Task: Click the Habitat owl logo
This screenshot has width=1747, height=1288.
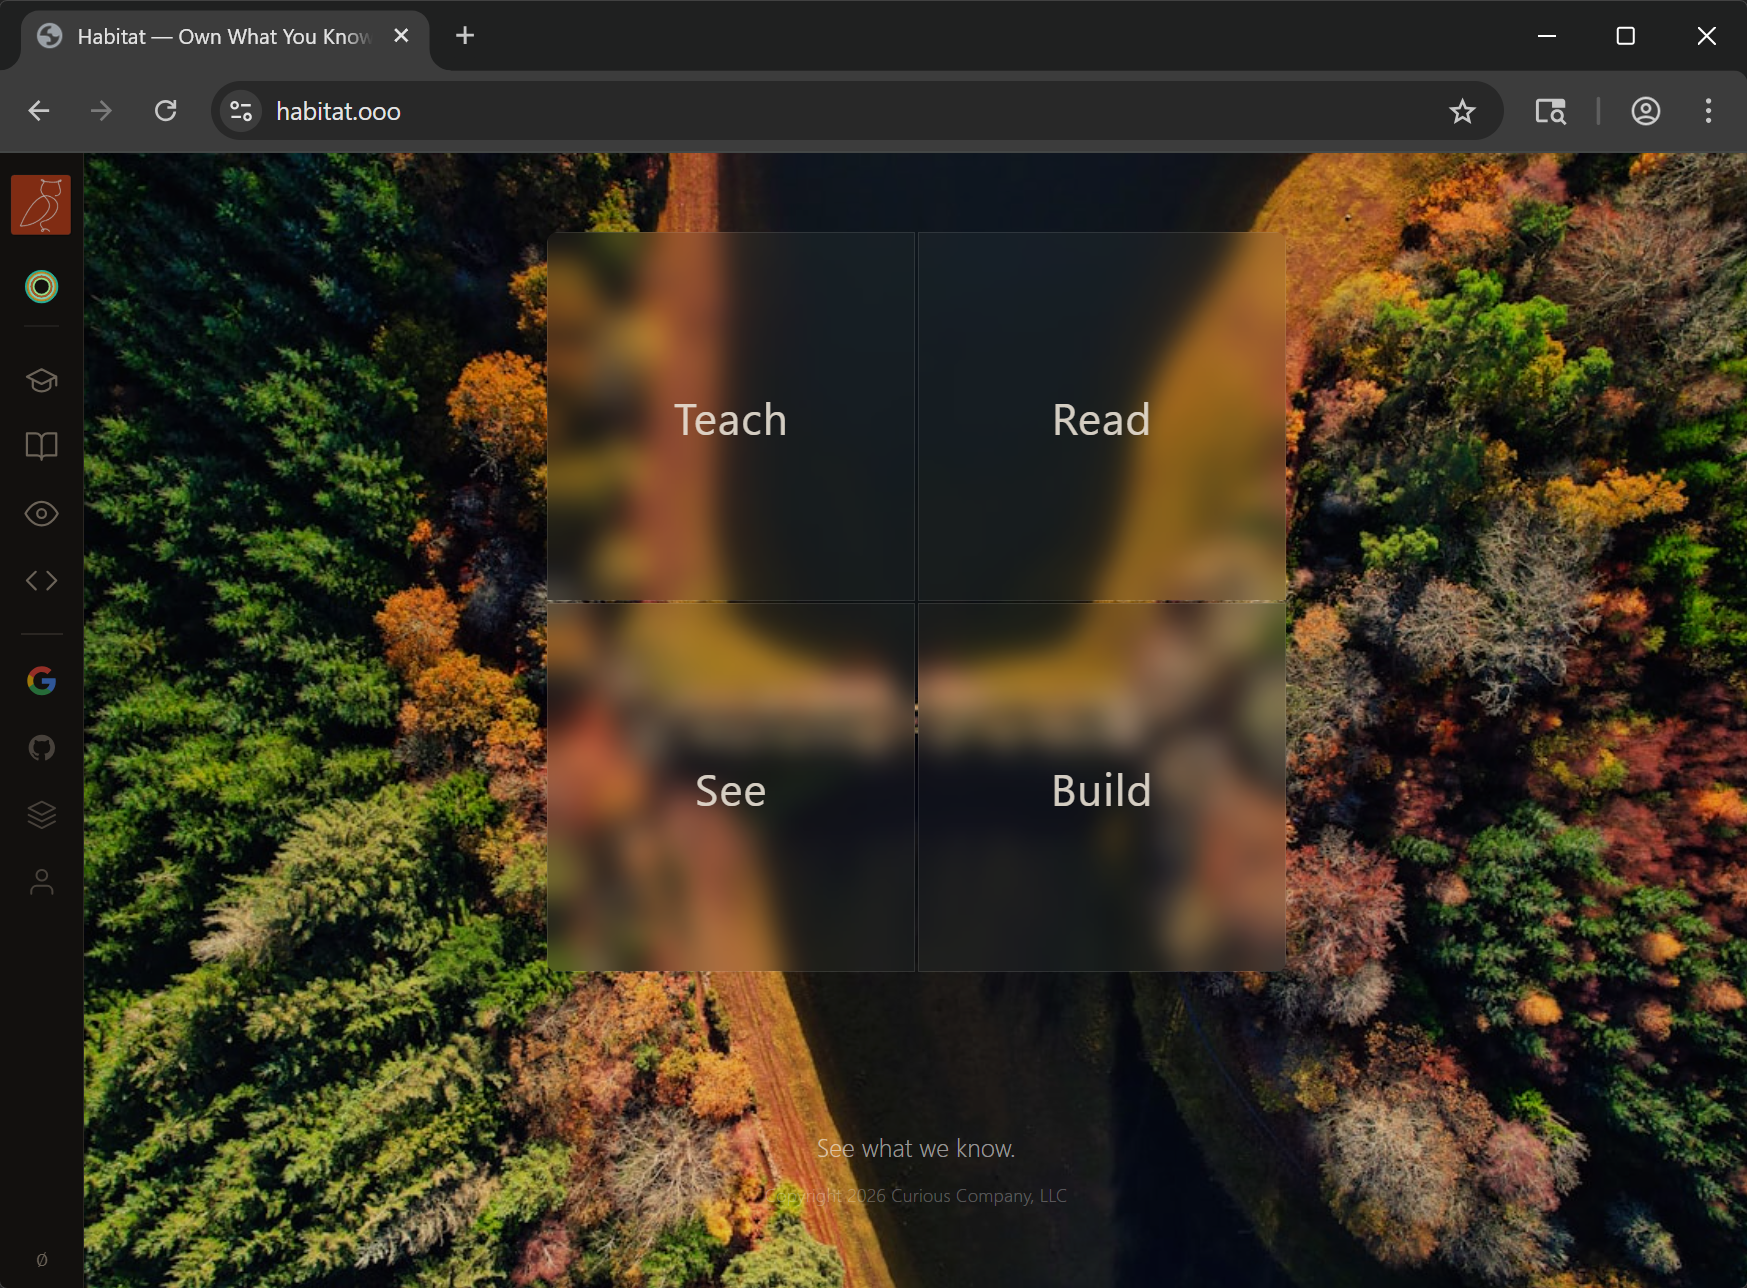Action: pyautogui.click(x=41, y=205)
